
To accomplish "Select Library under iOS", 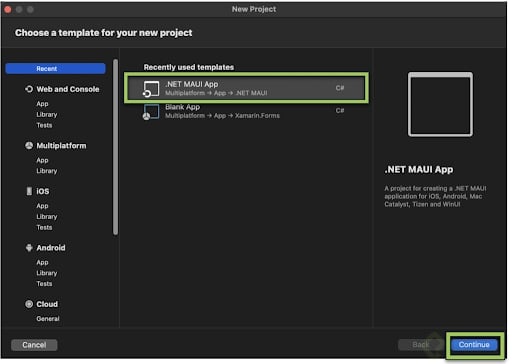I will pyautogui.click(x=47, y=216).
